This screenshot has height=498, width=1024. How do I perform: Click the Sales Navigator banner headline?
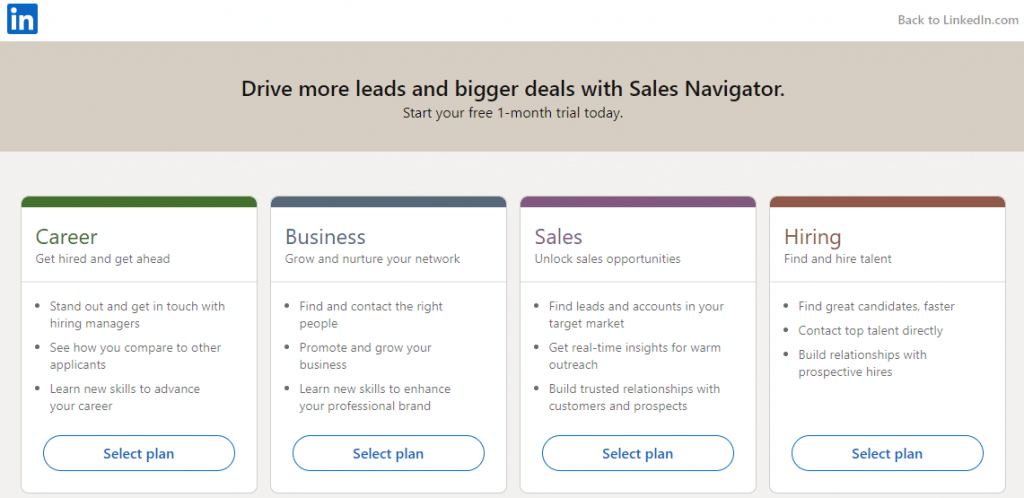[513, 89]
